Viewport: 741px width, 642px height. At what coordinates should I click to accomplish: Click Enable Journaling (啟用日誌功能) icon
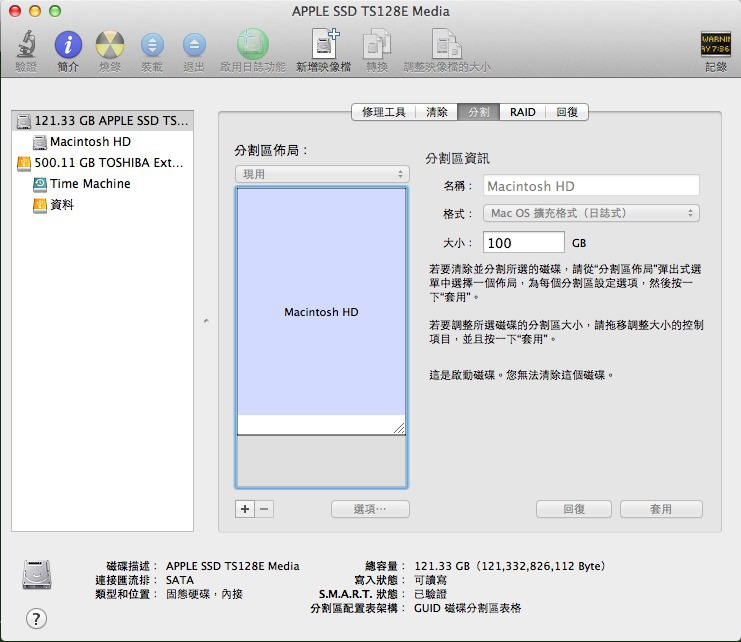click(x=253, y=44)
